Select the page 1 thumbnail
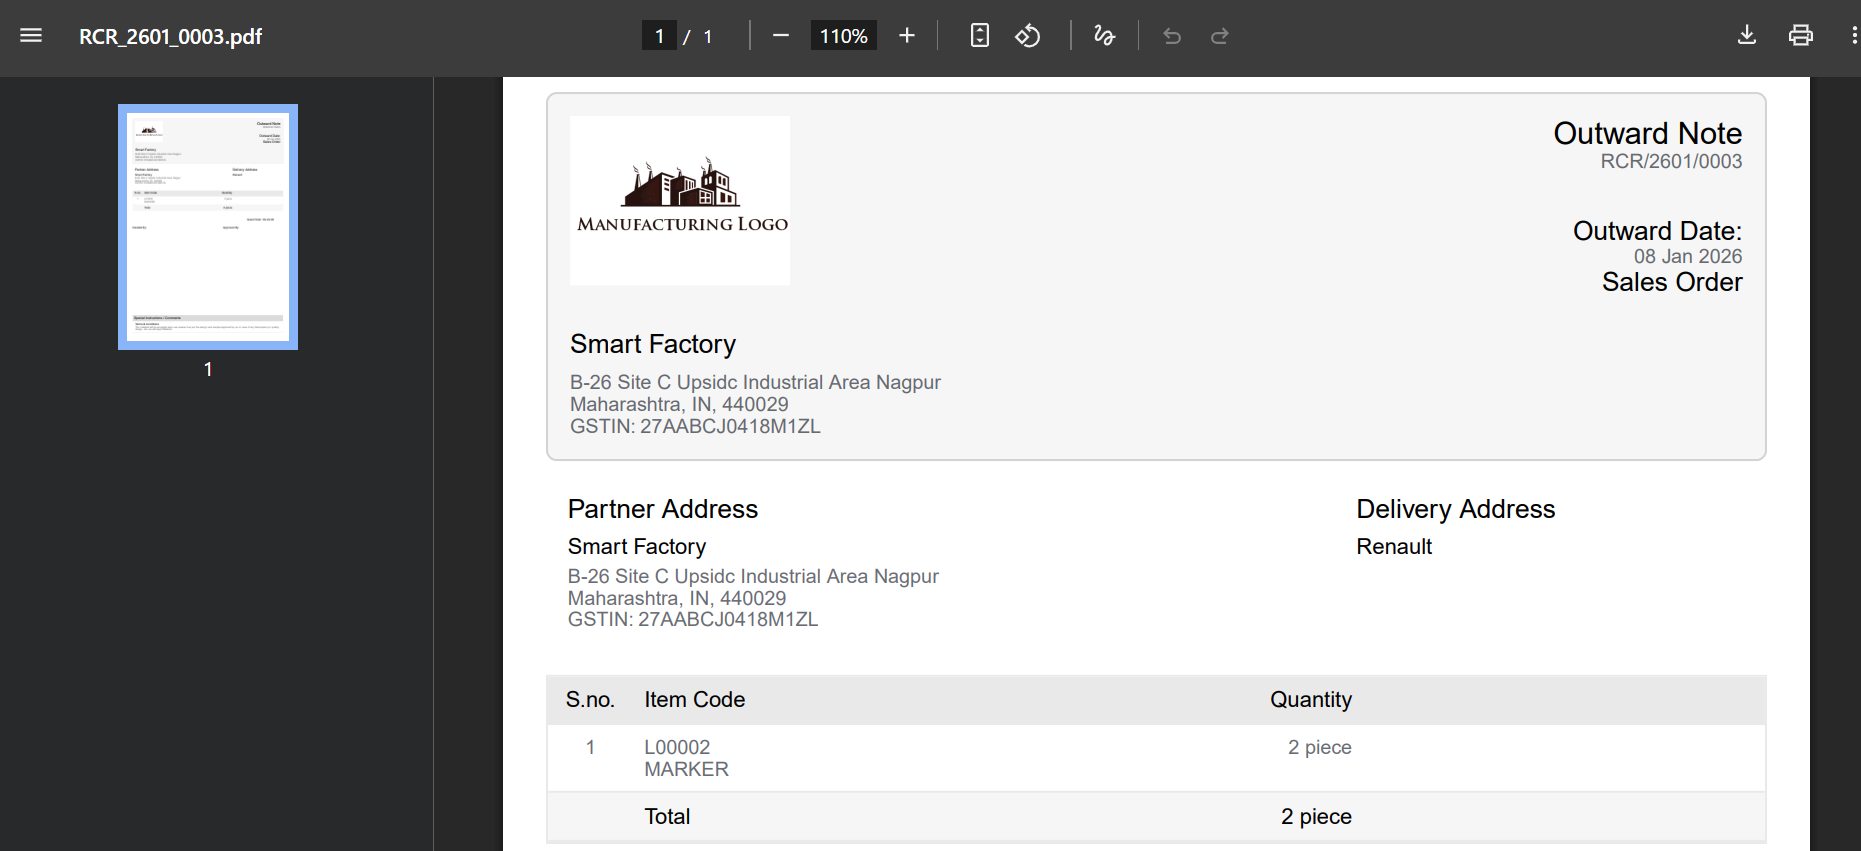 click(208, 227)
